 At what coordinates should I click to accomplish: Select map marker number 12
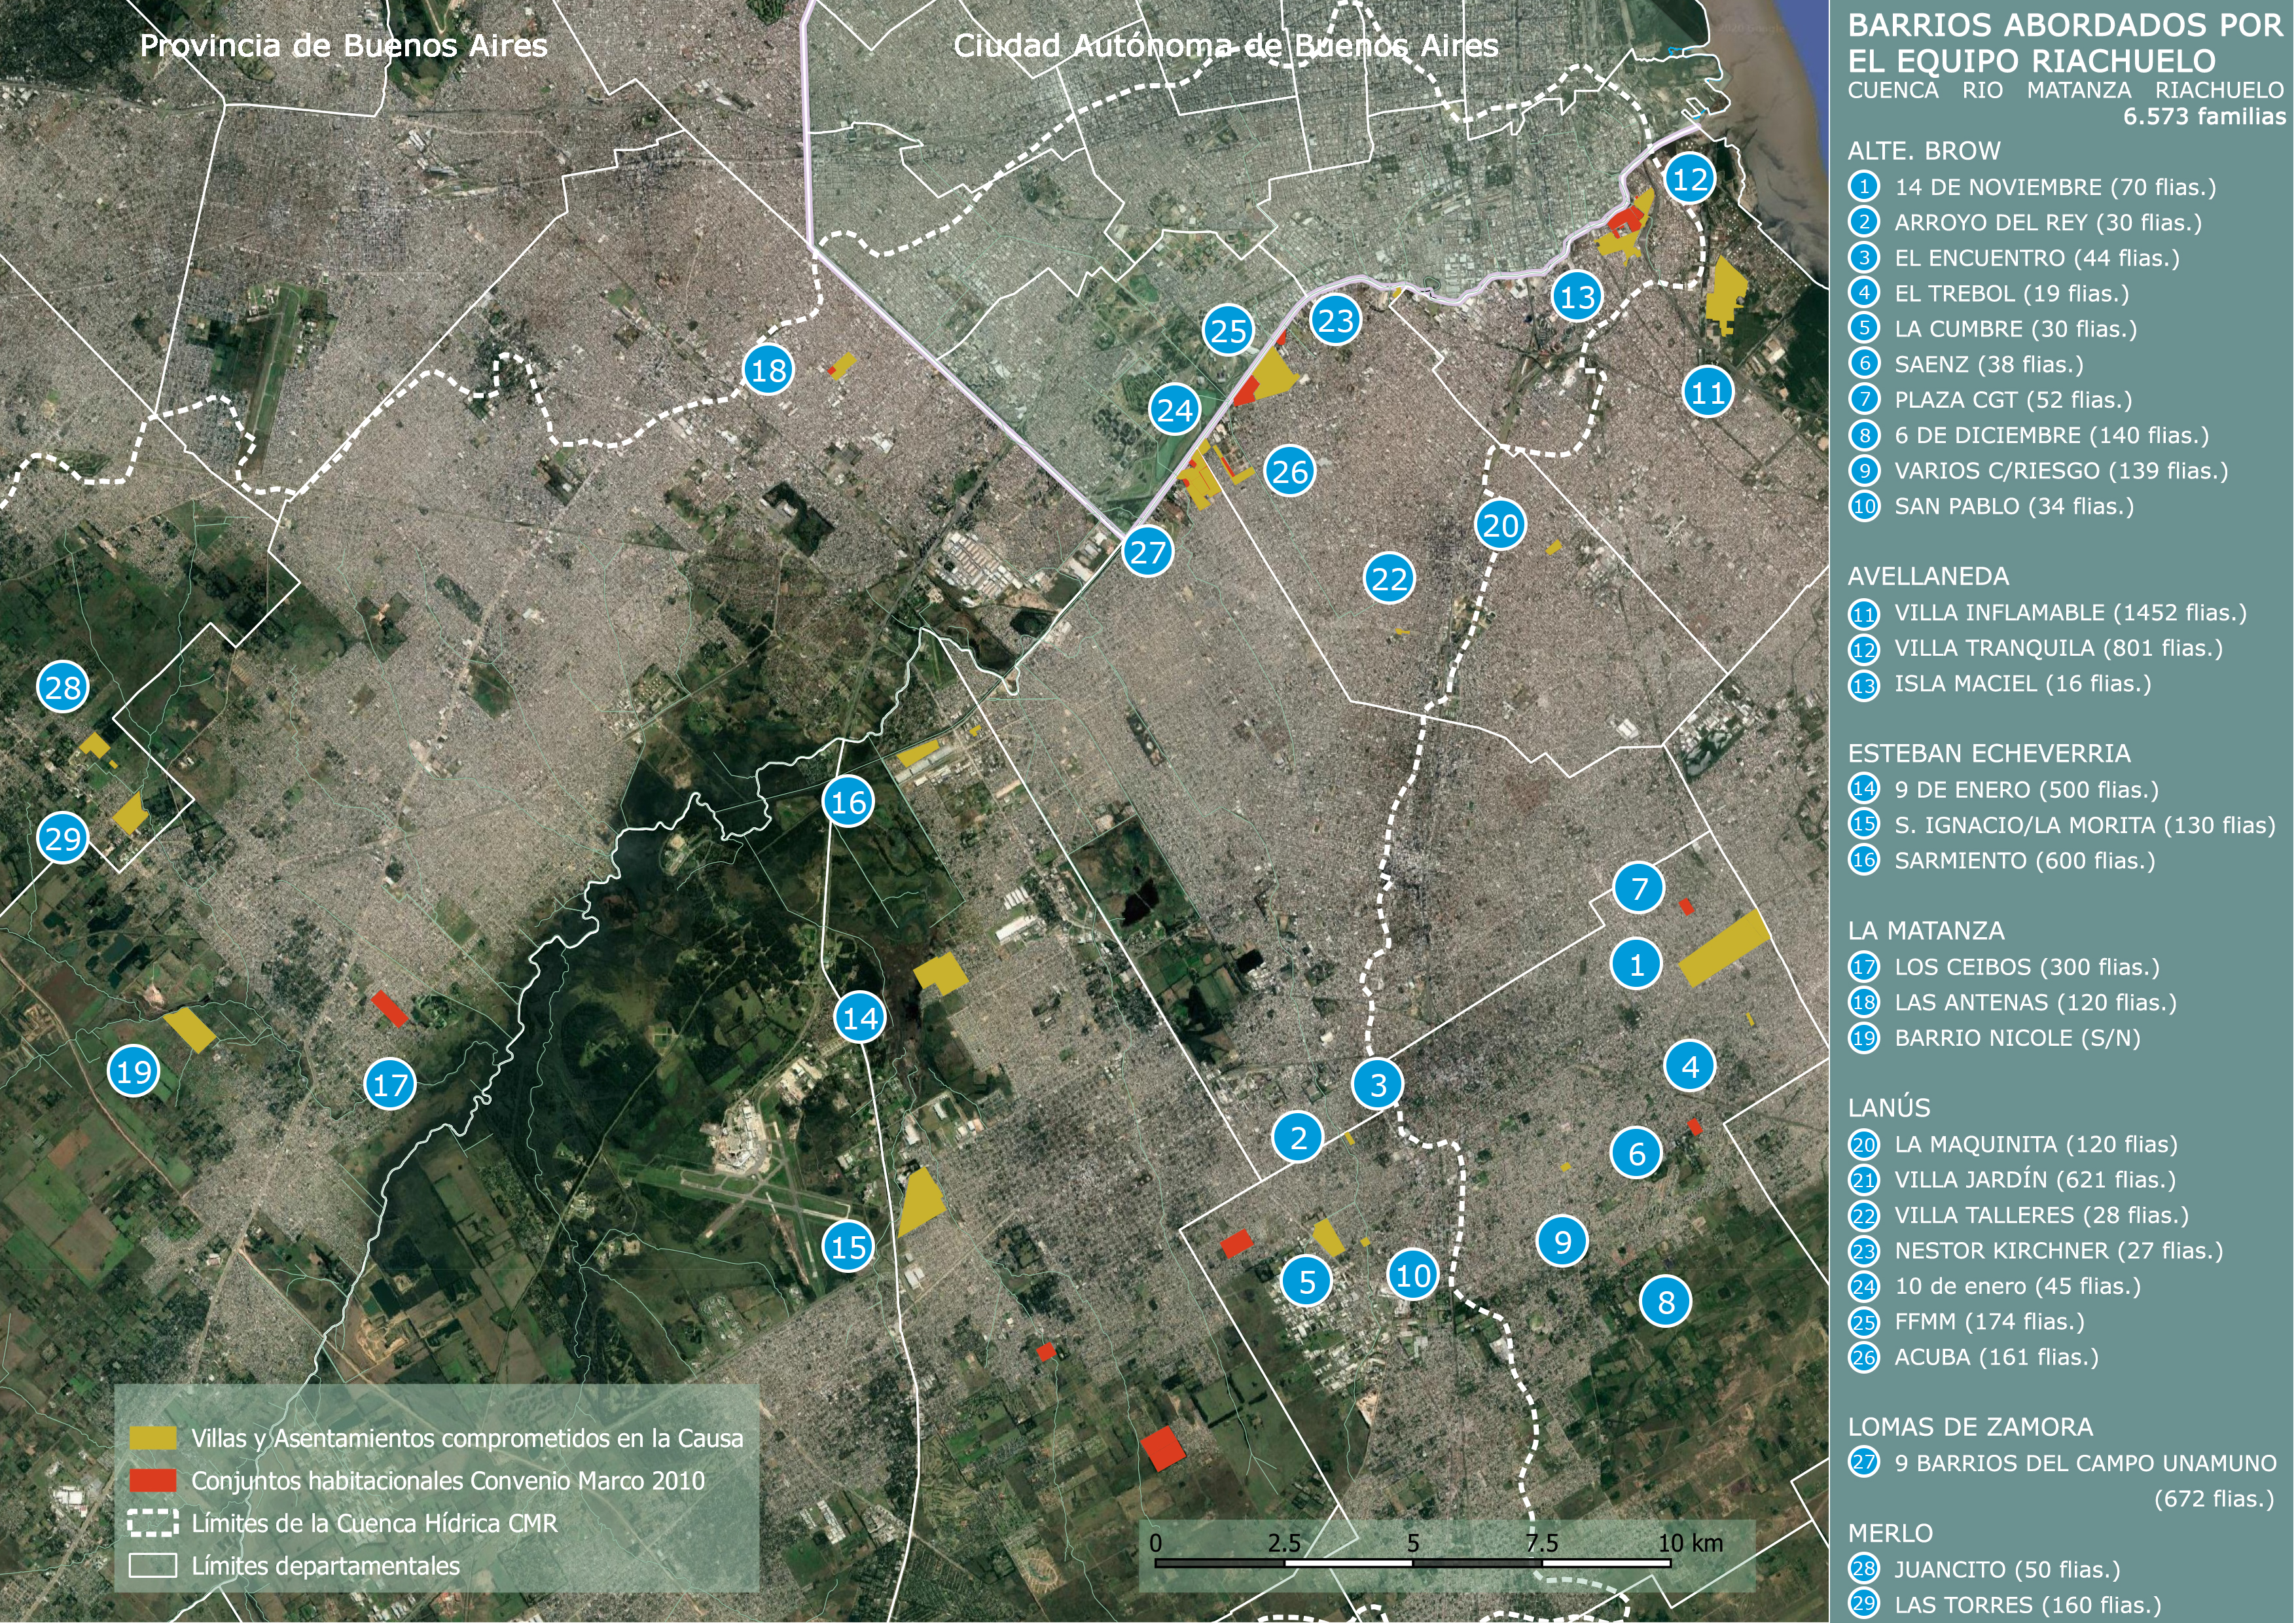pos(1690,179)
